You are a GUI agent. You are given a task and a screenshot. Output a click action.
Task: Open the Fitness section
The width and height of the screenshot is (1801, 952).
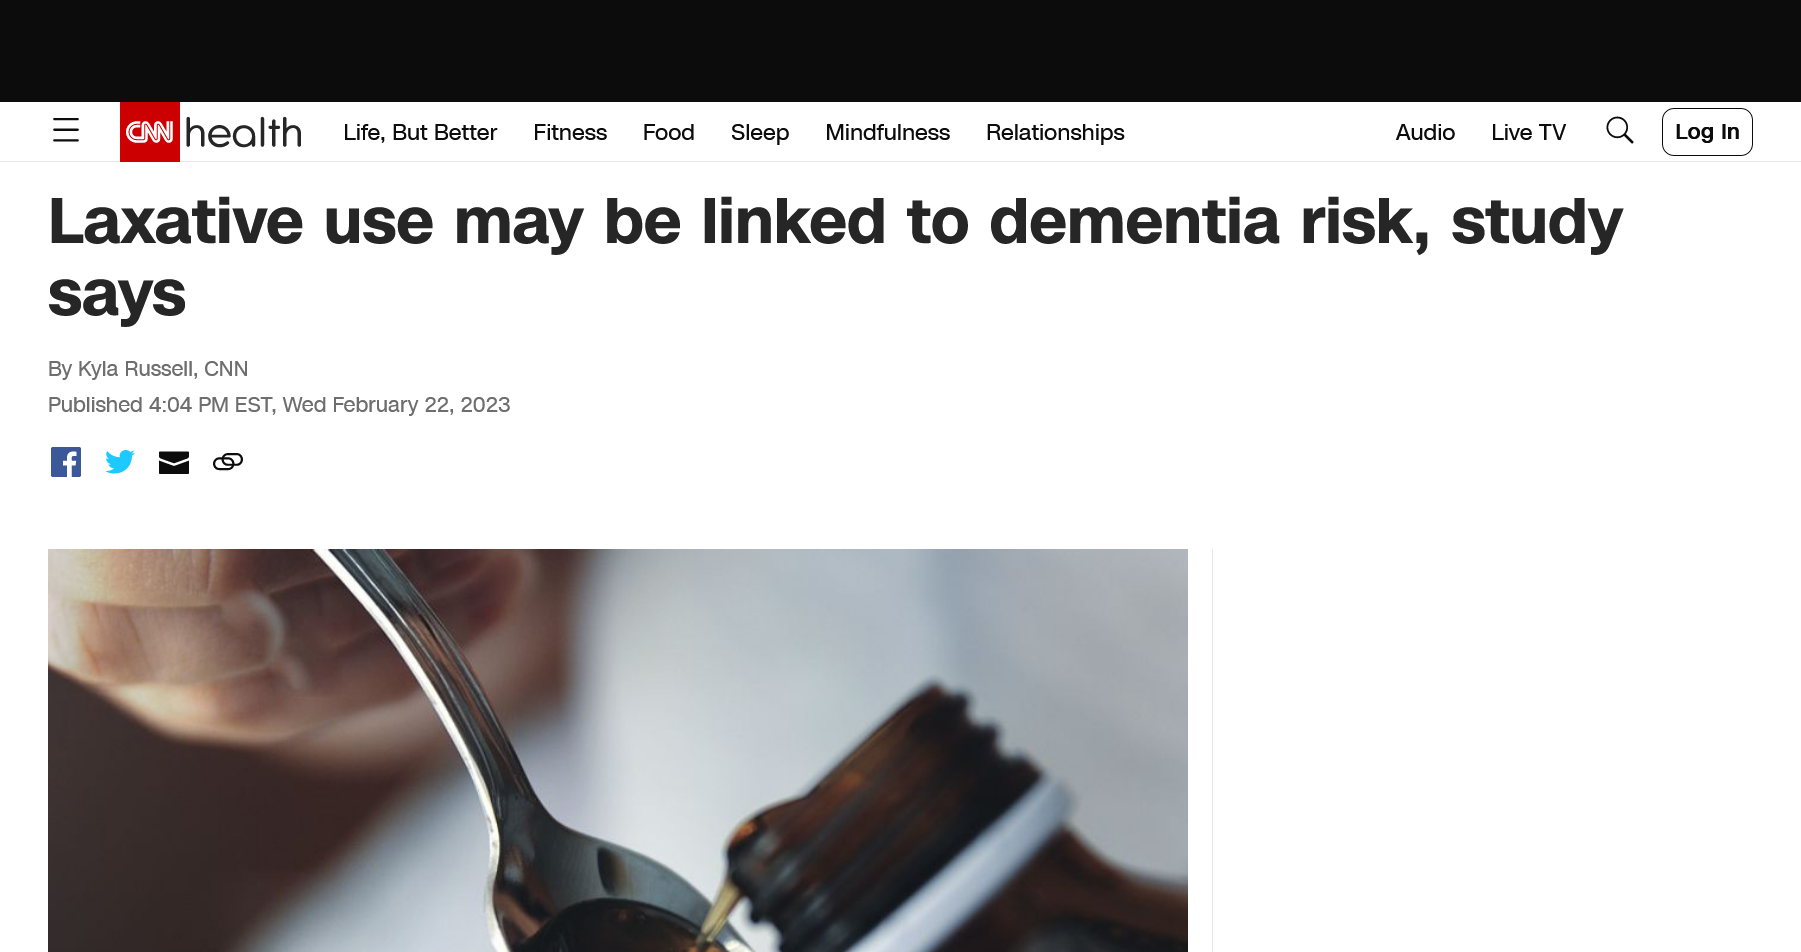(x=570, y=132)
